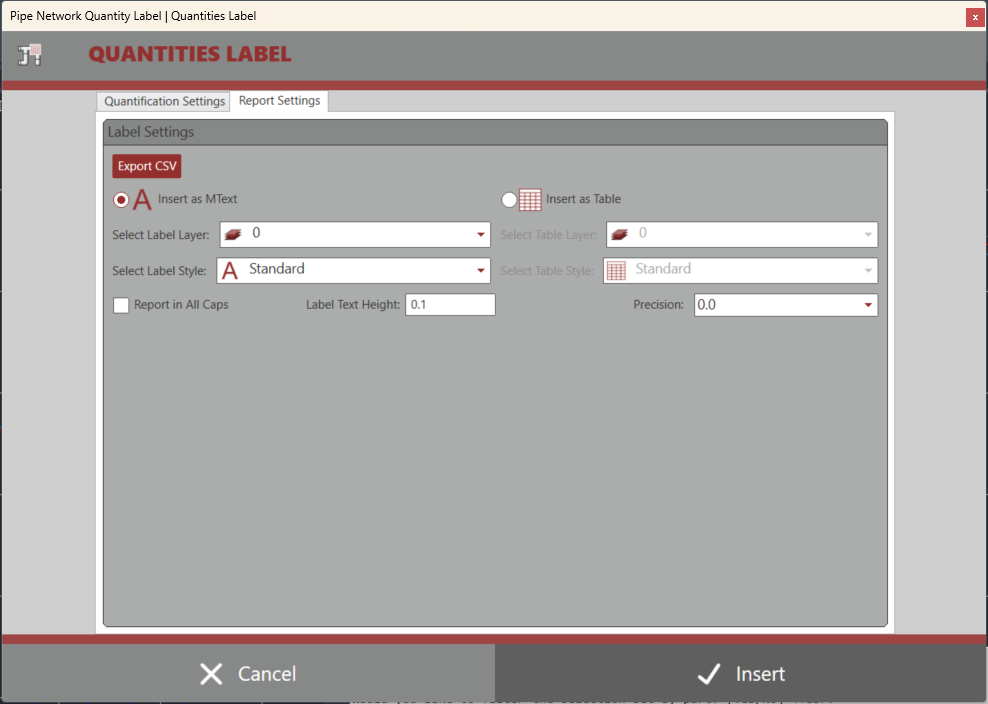Click the Insert as Table label text
The width and height of the screenshot is (988, 704).
coord(583,199)
